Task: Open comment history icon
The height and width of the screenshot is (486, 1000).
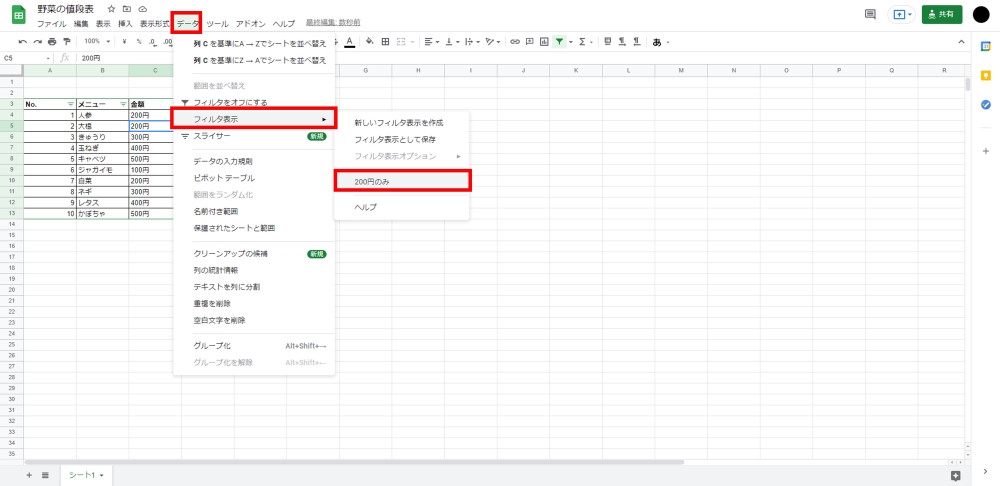Action: pyautogui.click(x=870, y=14)
